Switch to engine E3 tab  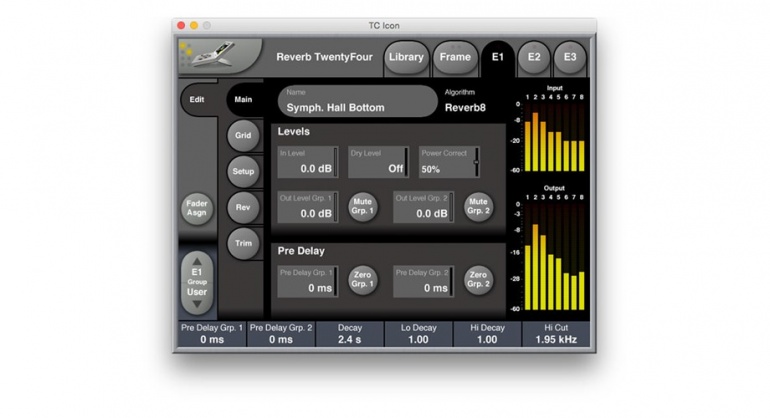[570, 57]
